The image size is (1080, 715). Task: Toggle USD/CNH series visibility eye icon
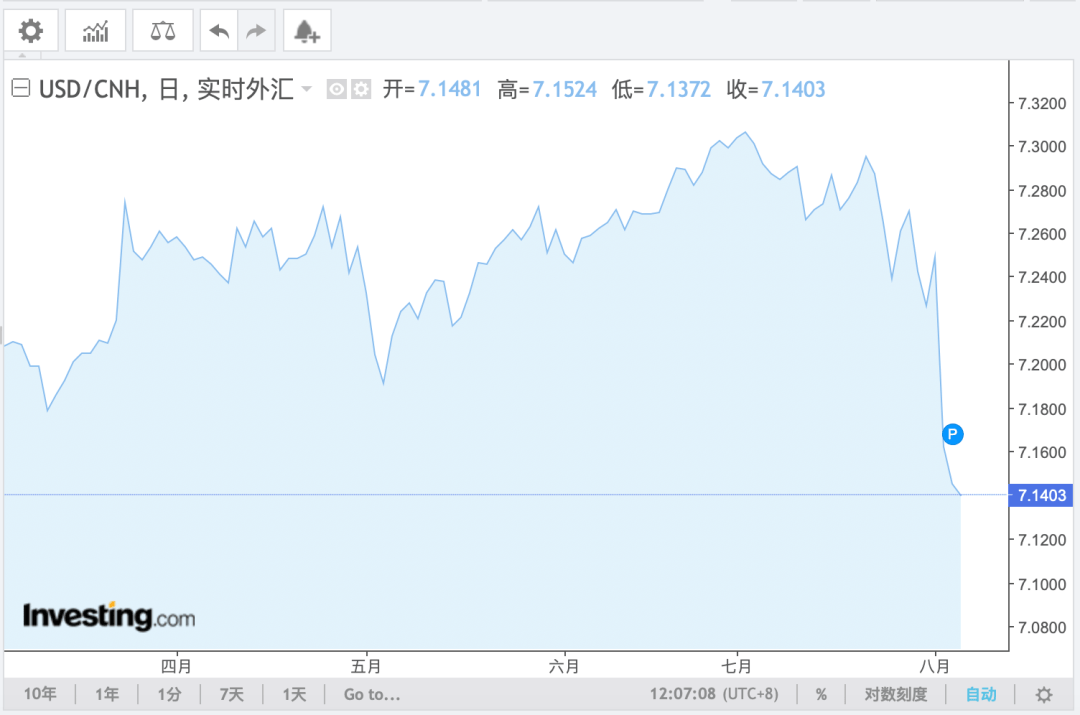(337, 90)
